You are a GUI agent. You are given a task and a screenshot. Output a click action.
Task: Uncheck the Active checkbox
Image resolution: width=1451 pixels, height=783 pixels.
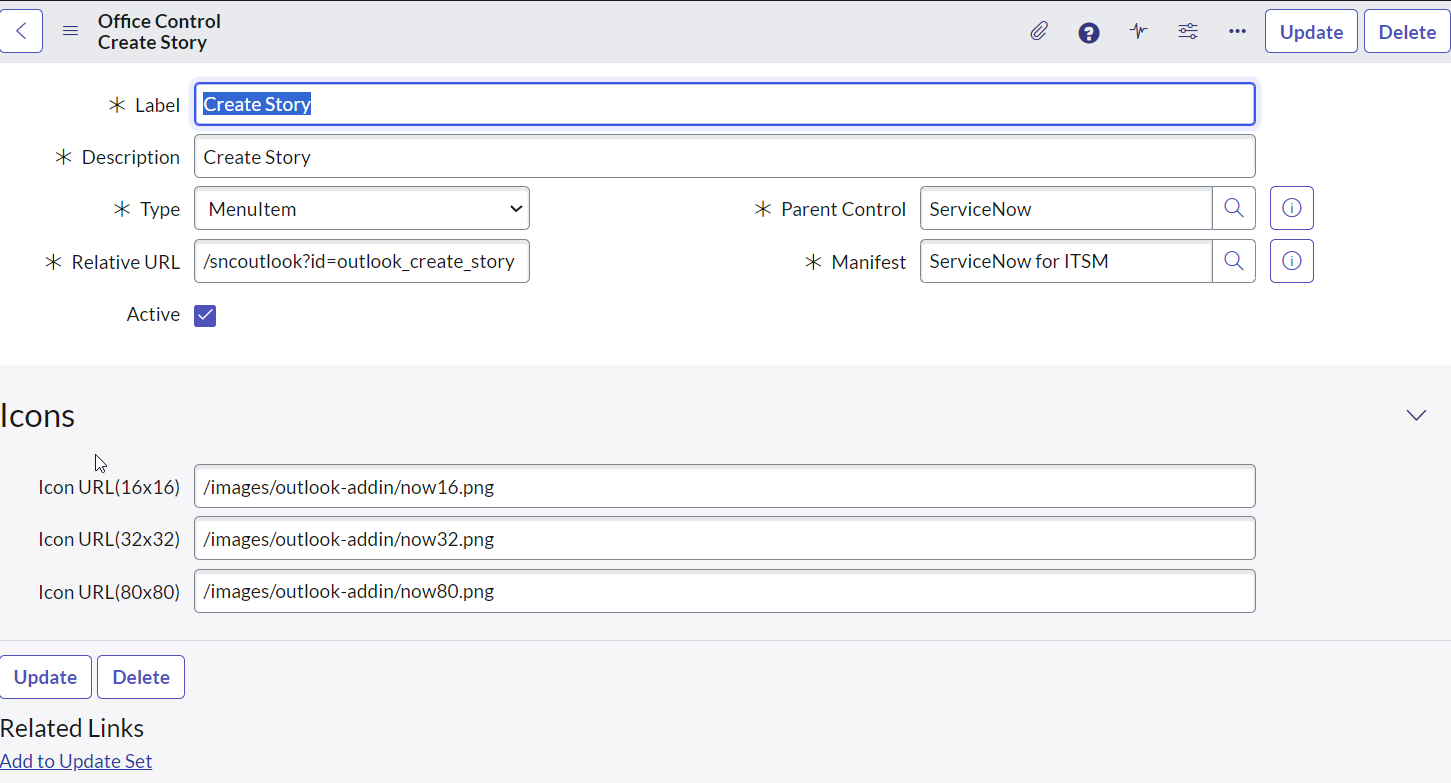[204, 315]
